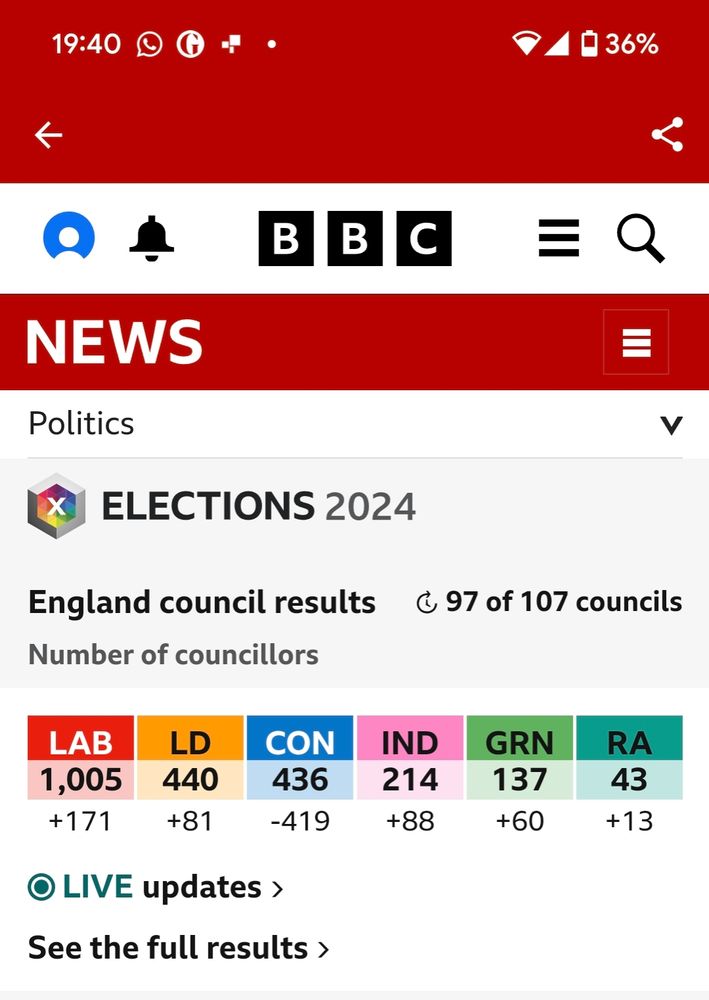The image size is (709, 1000).
Task: Tap the NEWS banner title
Action: (114, 342)
